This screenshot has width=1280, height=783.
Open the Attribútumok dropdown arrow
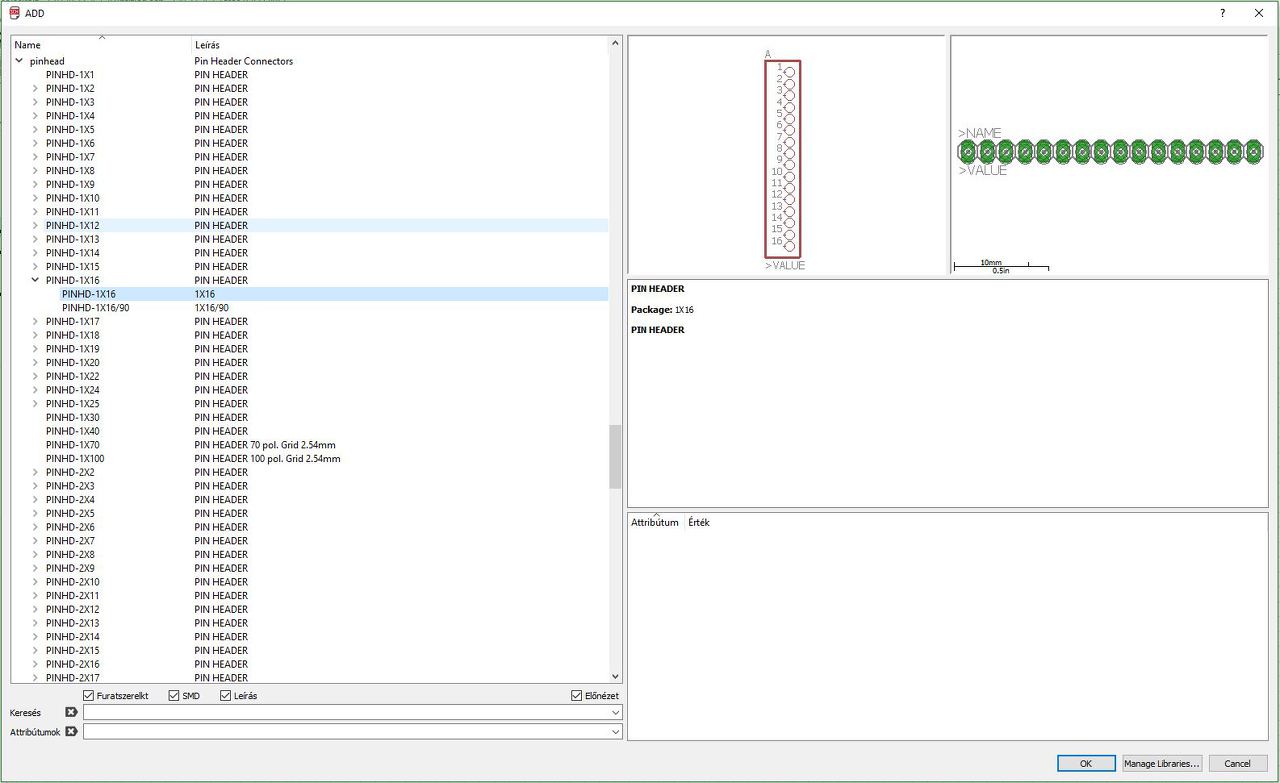(615, 732)
